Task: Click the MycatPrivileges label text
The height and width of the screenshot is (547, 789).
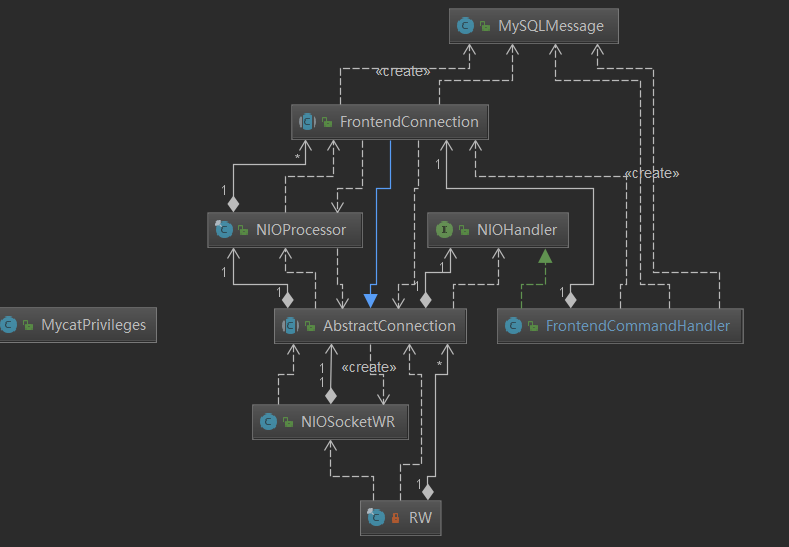Action: point(94,325)
